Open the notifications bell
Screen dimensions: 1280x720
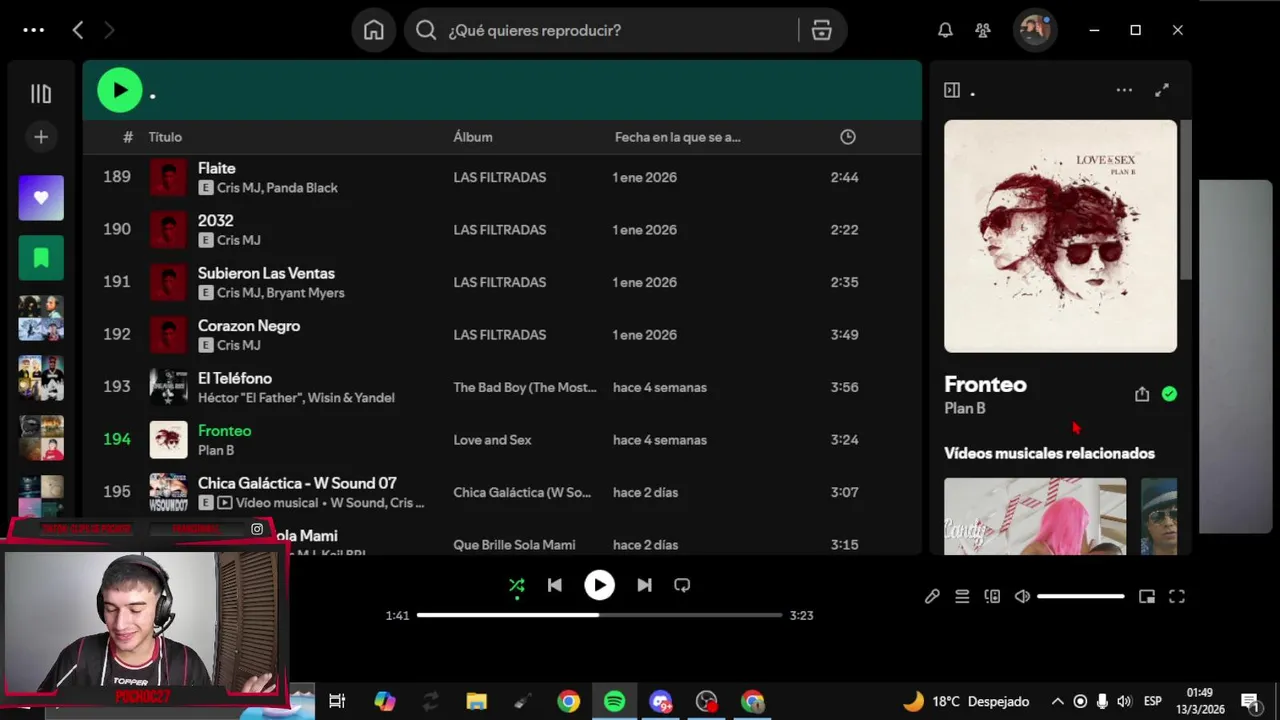945,30
